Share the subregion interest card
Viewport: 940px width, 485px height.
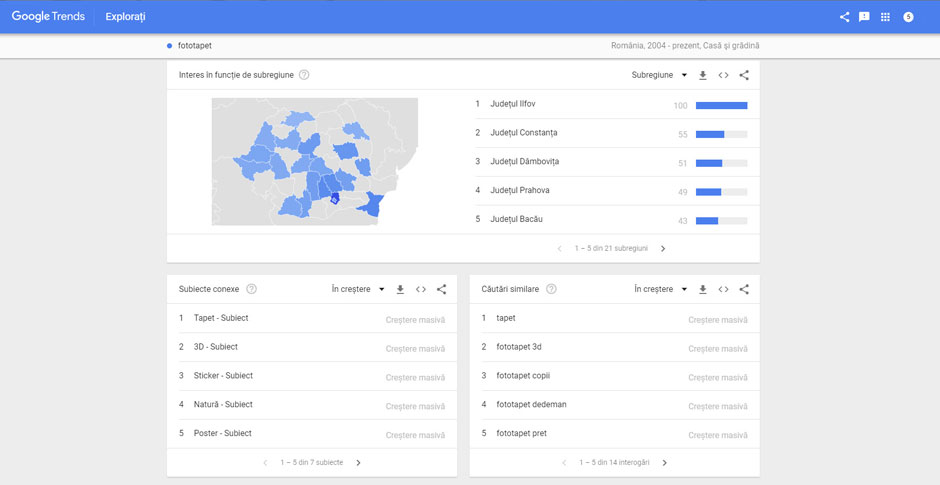(744, 75)
